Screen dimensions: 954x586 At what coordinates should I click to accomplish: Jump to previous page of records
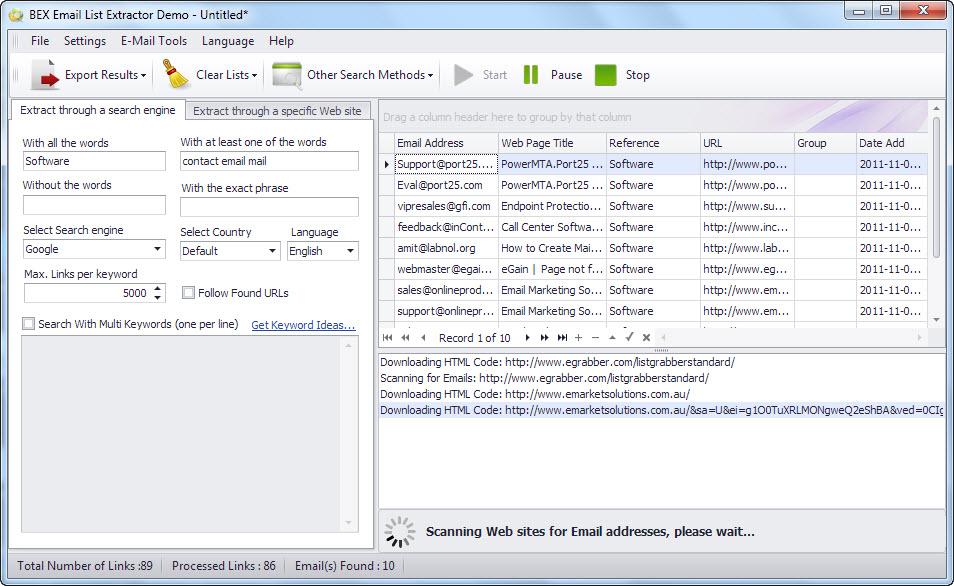(405, 337)
